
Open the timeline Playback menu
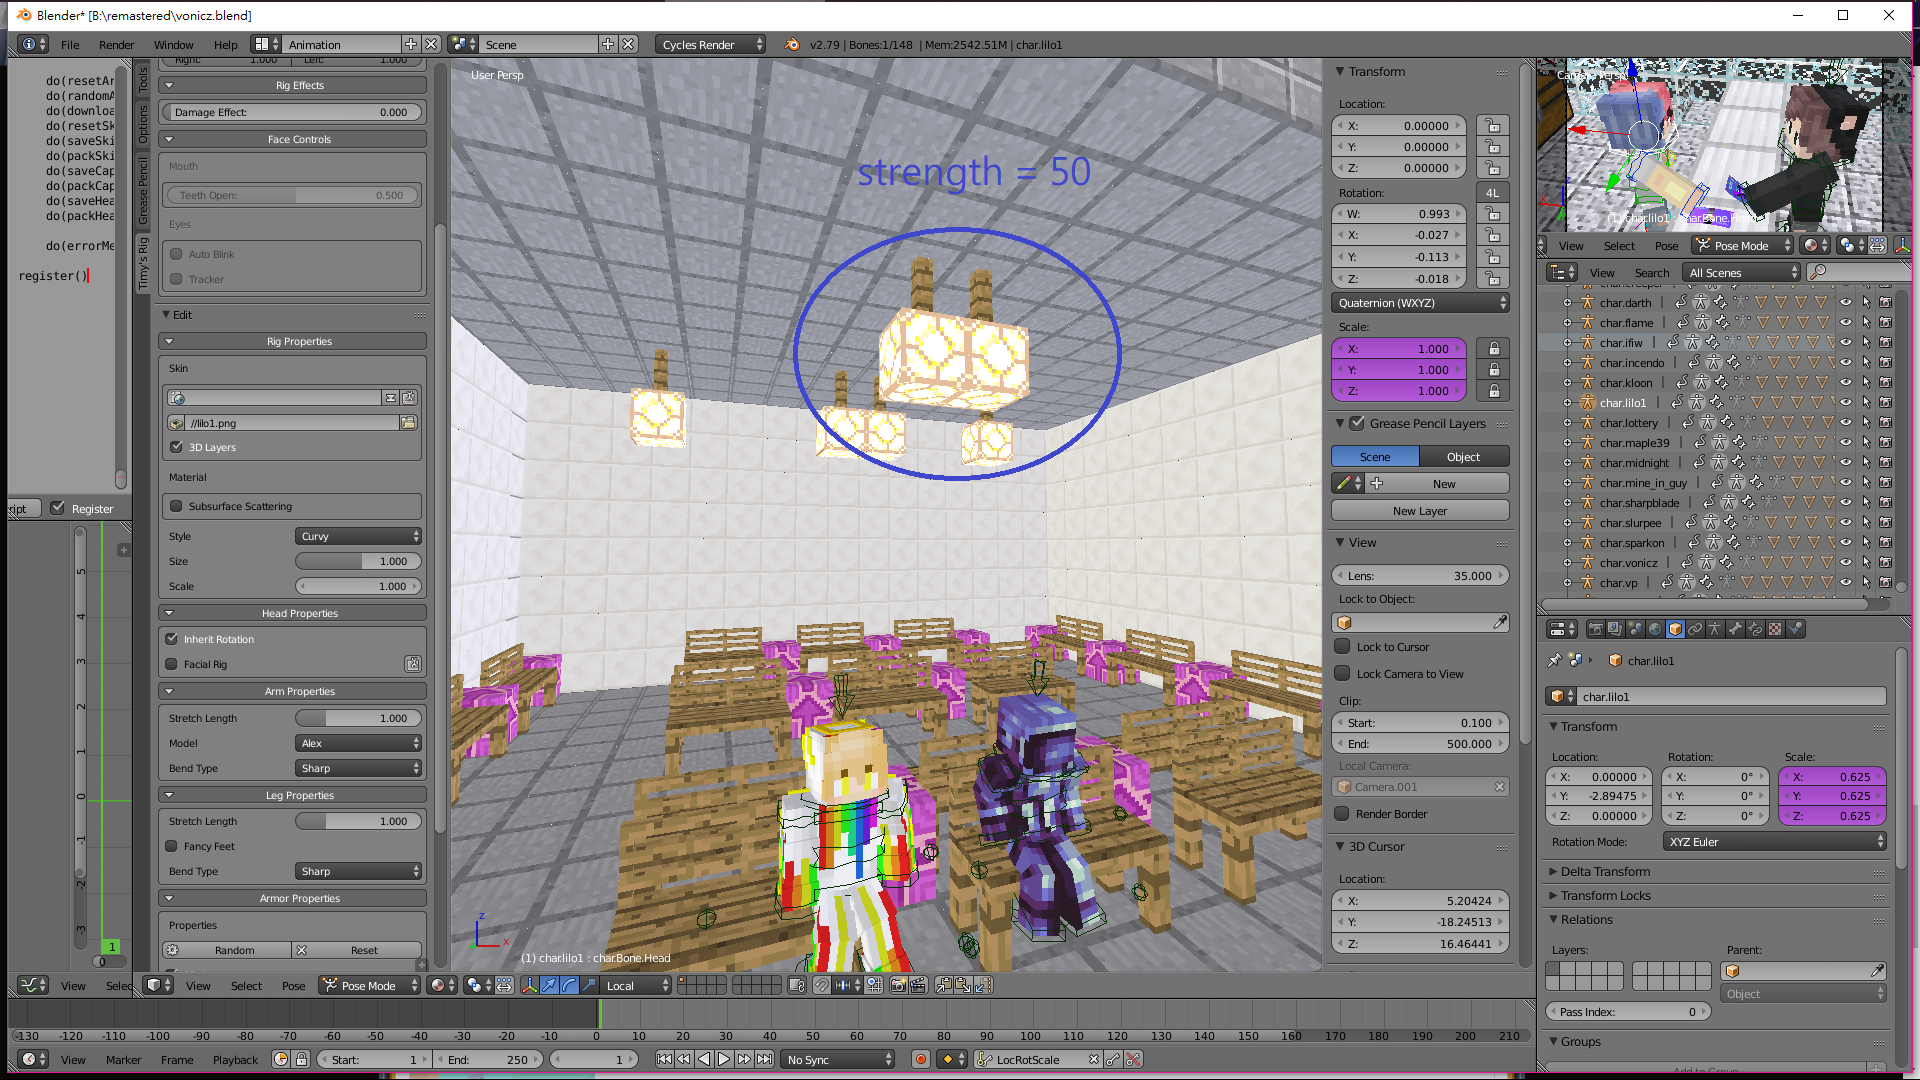(x=235, y=1059)
